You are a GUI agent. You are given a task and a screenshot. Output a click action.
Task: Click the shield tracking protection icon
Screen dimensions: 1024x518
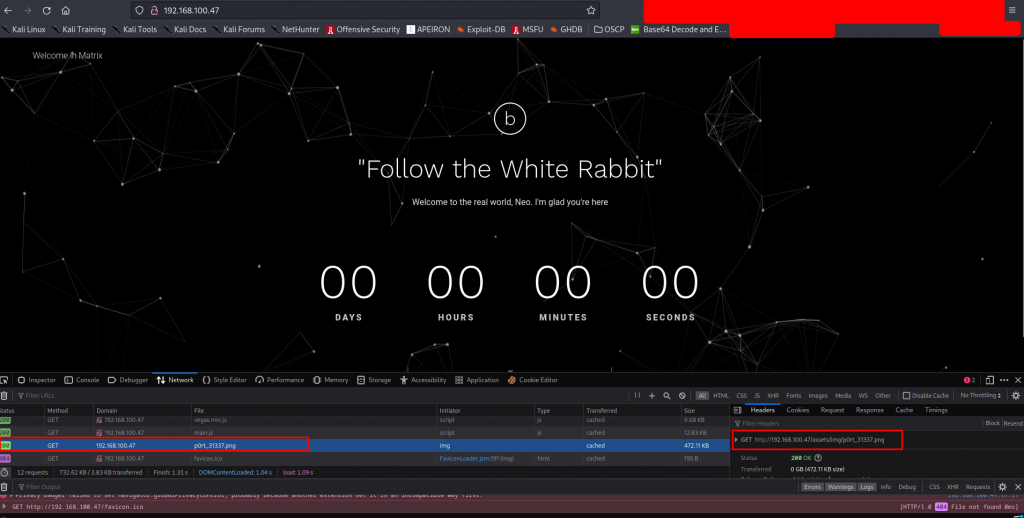[139, 10]
